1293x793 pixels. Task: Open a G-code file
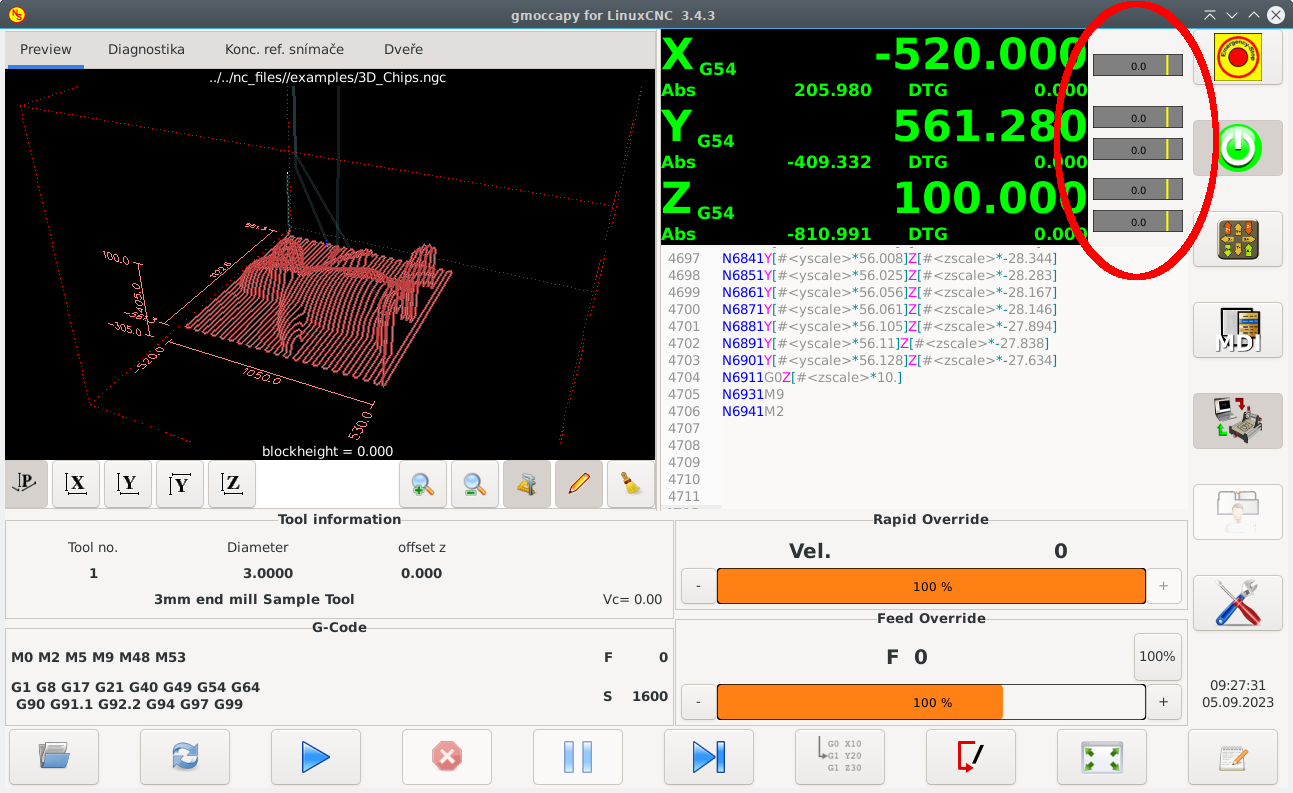(x=55, y=757)
